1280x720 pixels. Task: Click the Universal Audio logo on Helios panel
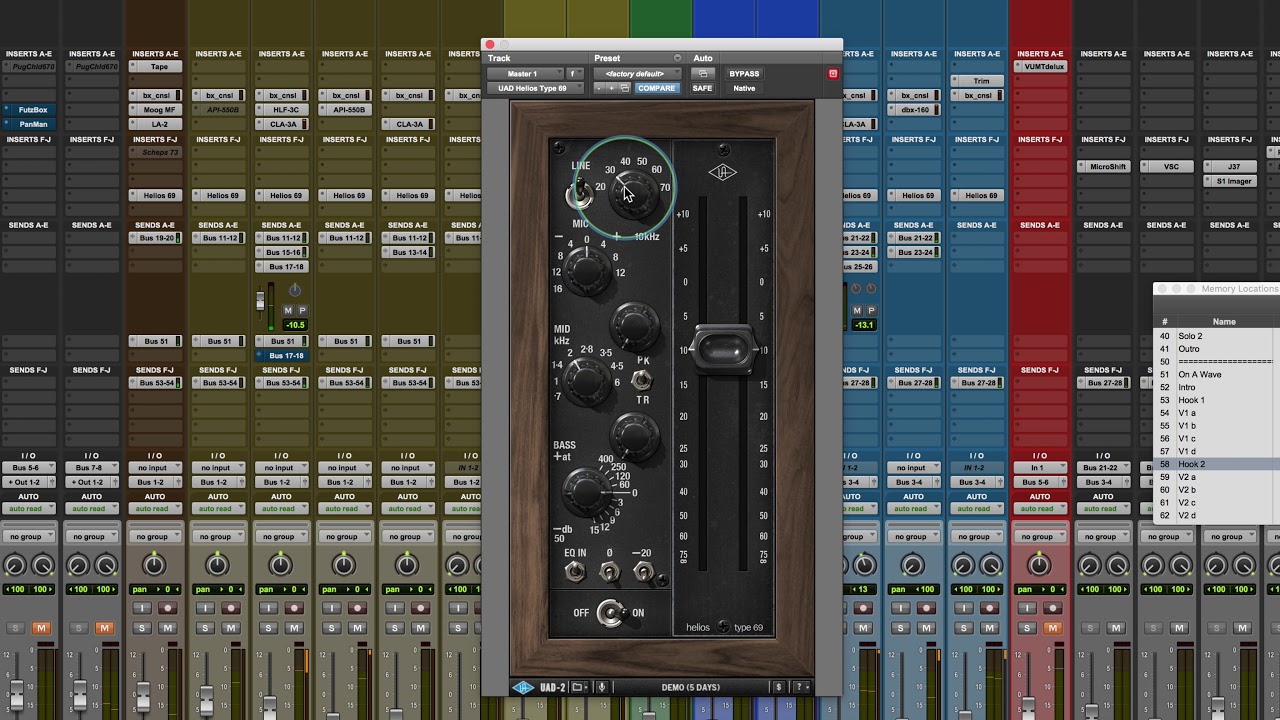[x=722, y=172]
